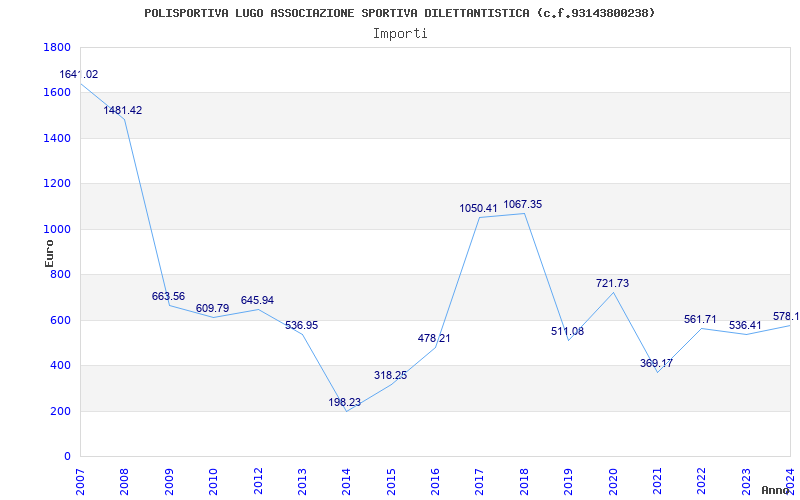The image size is (800, 500).
Task: Click the Euro y-axis label
Action: coord(49,253)
